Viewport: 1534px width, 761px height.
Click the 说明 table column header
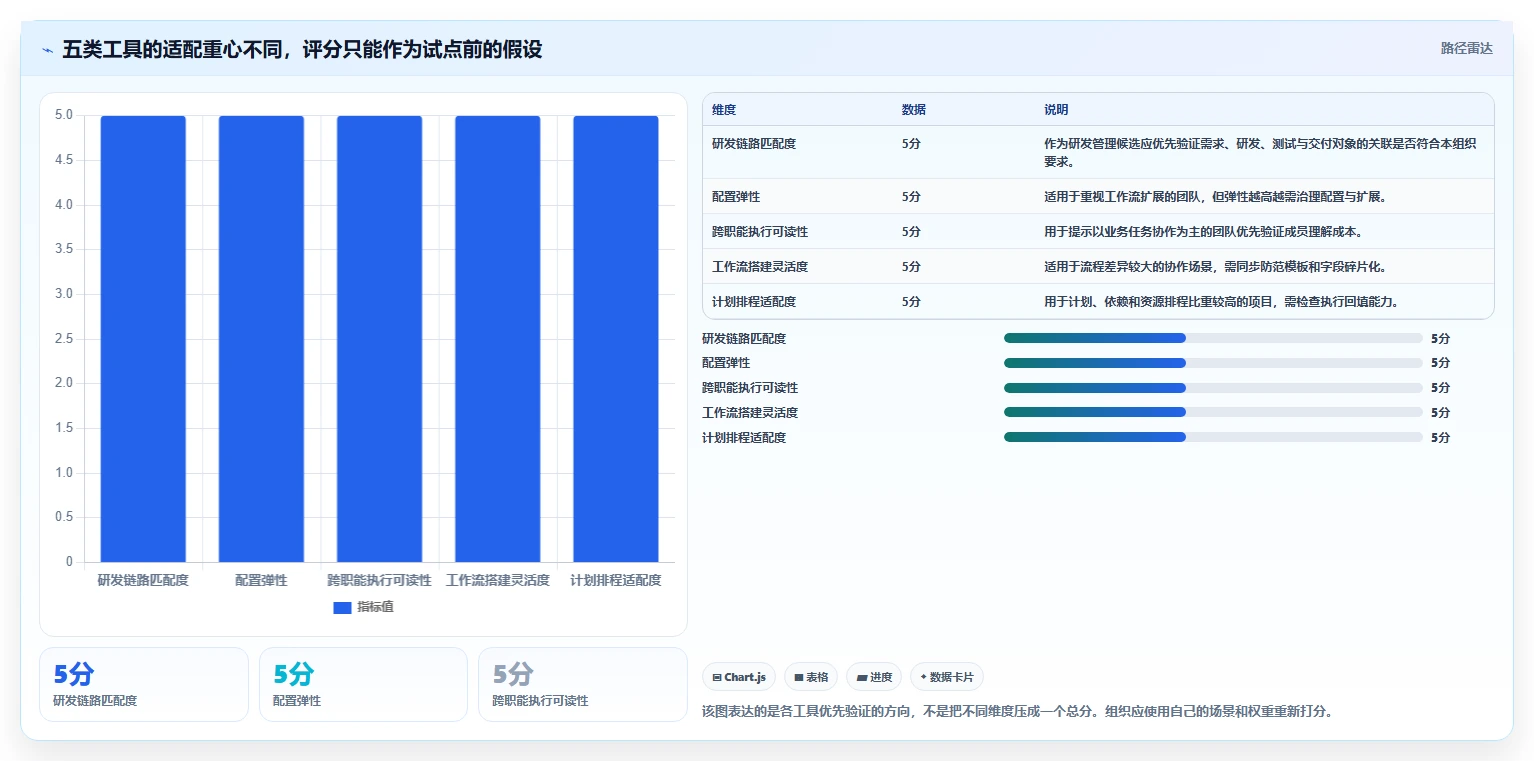coord(1056,110)
